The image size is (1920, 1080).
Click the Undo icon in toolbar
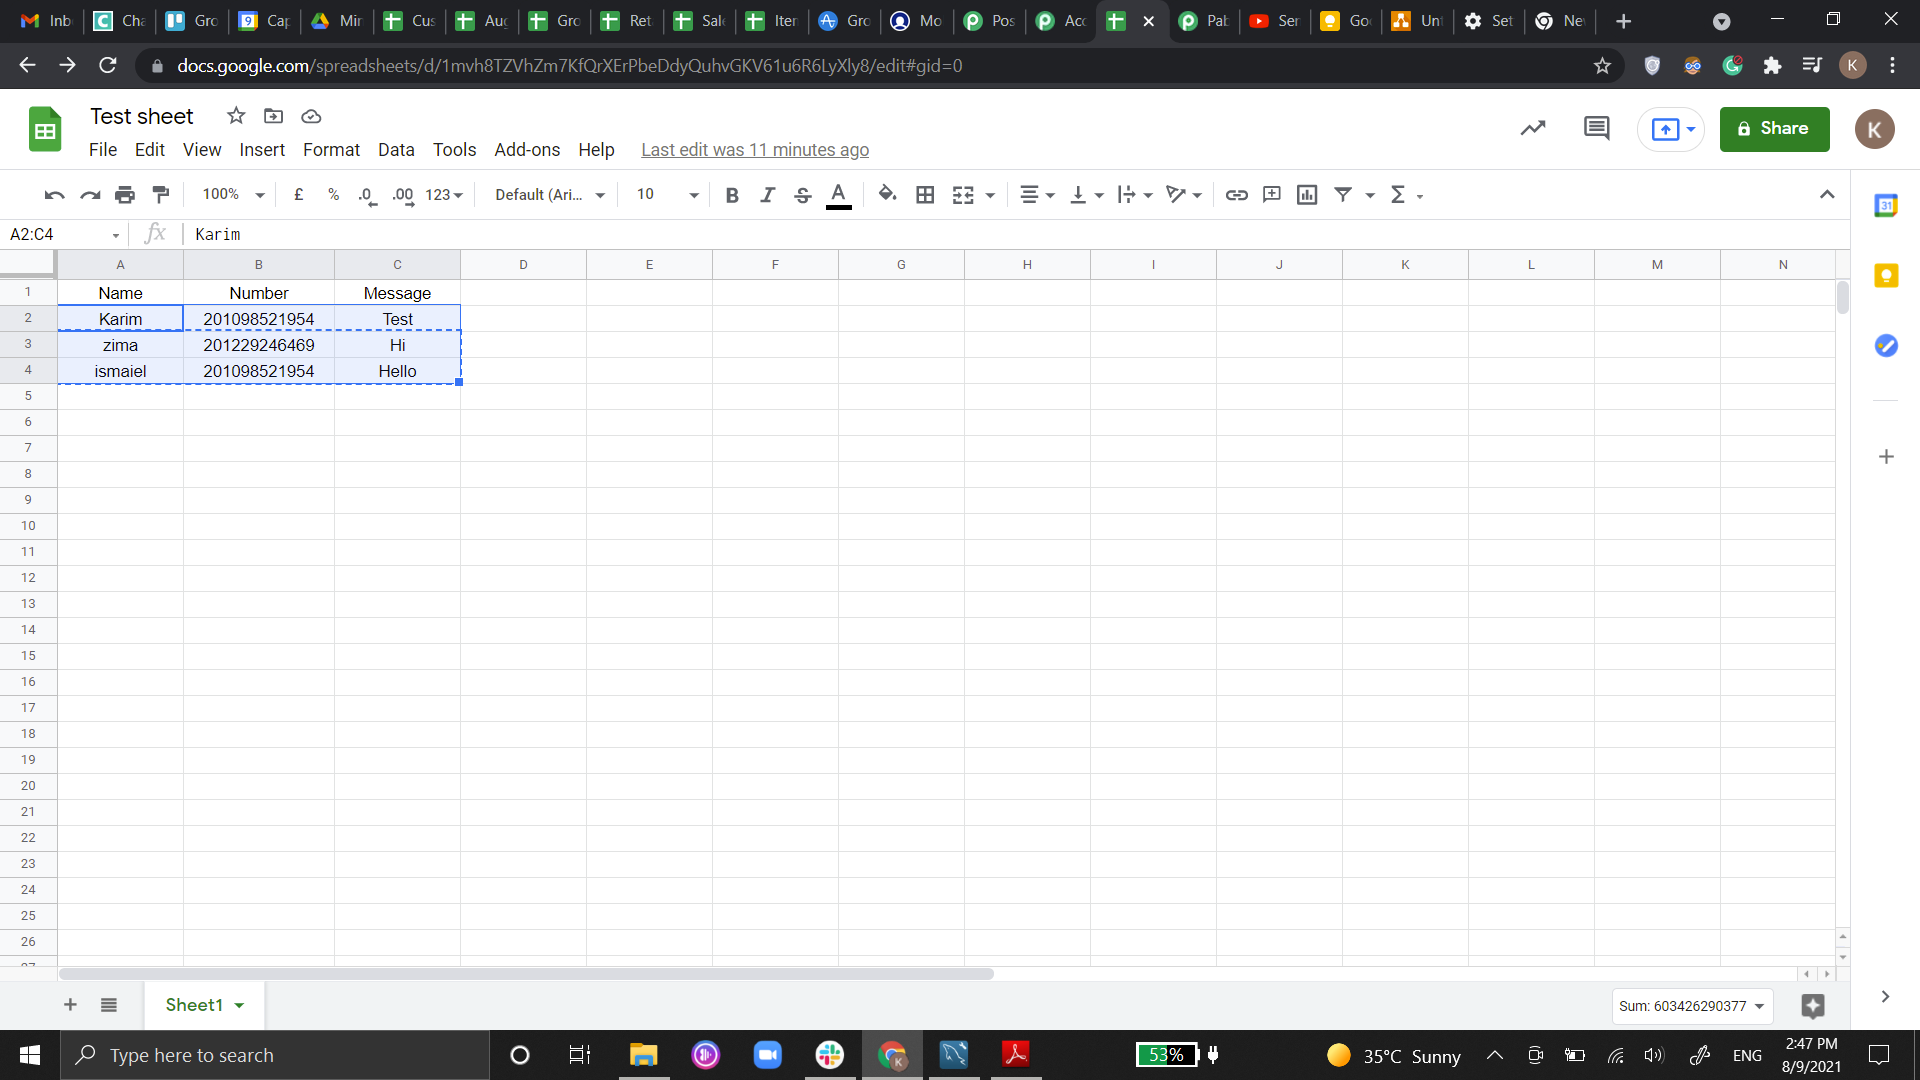(x=54, y=195)
